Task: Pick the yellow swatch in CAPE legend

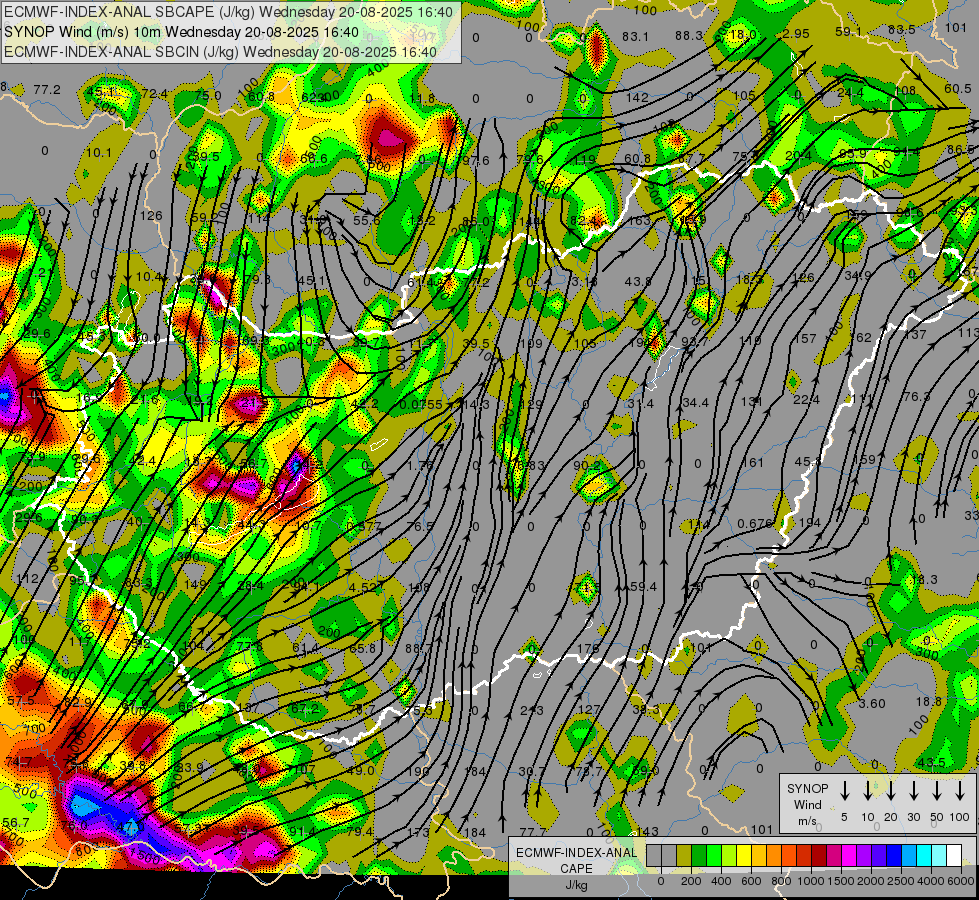Action: click(744, 856)
